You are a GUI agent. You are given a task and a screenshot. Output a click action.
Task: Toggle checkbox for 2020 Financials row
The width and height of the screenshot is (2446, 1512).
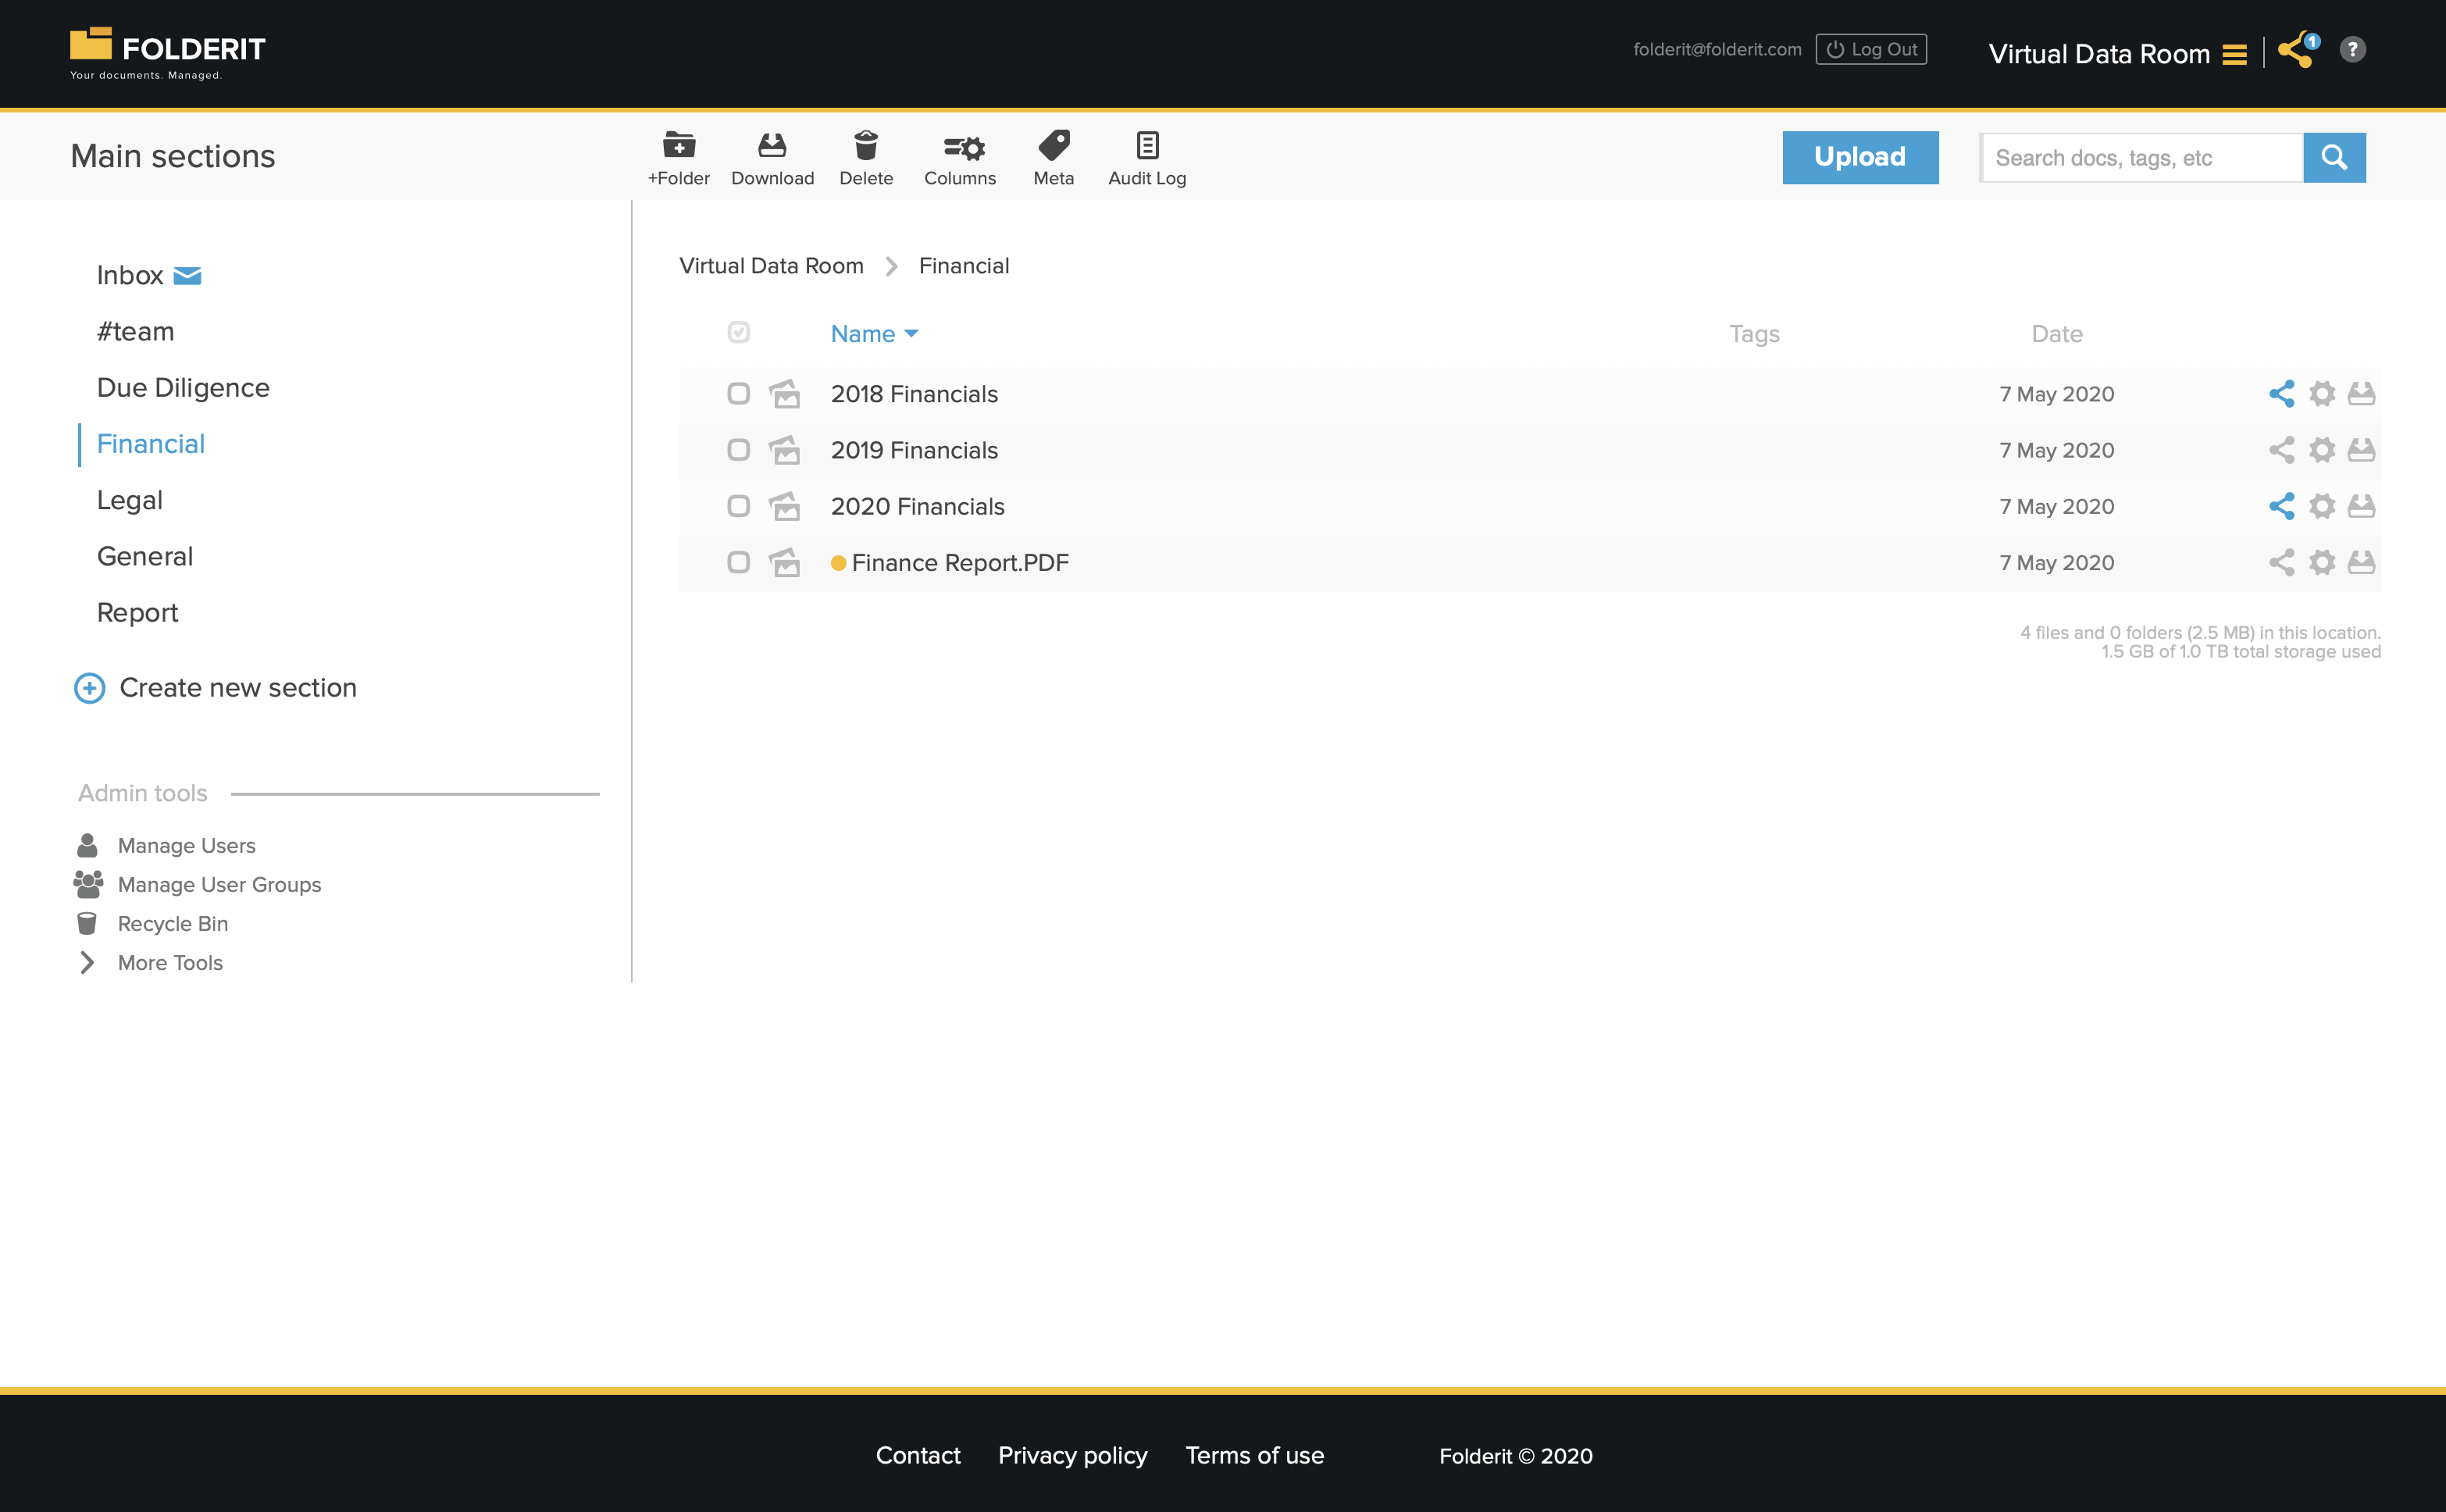point(737,505)
